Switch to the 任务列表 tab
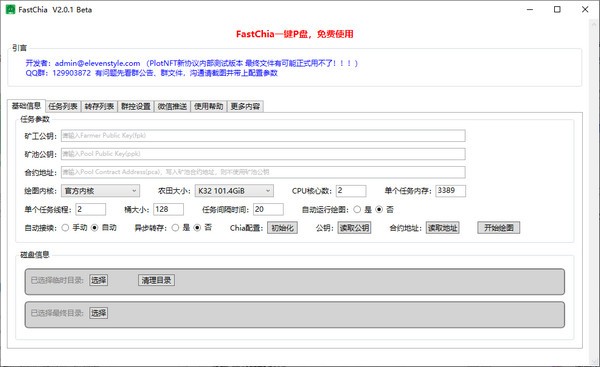 [x=63, y=106]
